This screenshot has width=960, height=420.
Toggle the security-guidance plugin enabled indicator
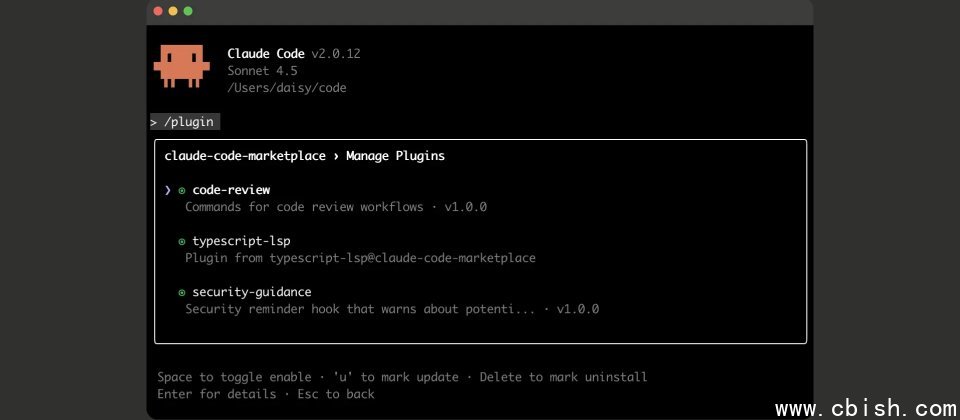pos(182,292)
